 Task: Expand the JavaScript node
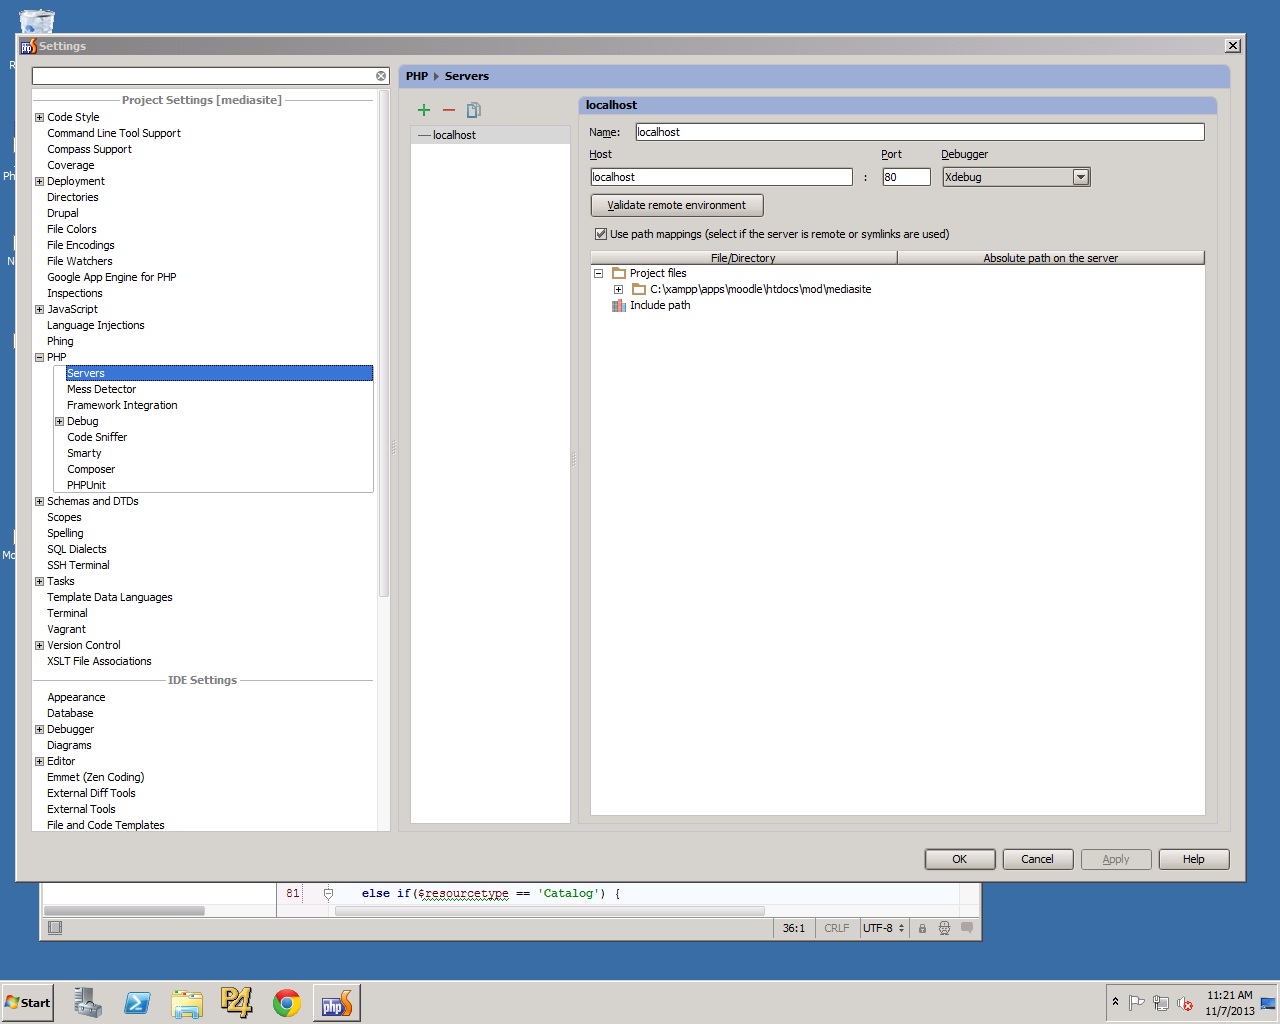(39, 309)
